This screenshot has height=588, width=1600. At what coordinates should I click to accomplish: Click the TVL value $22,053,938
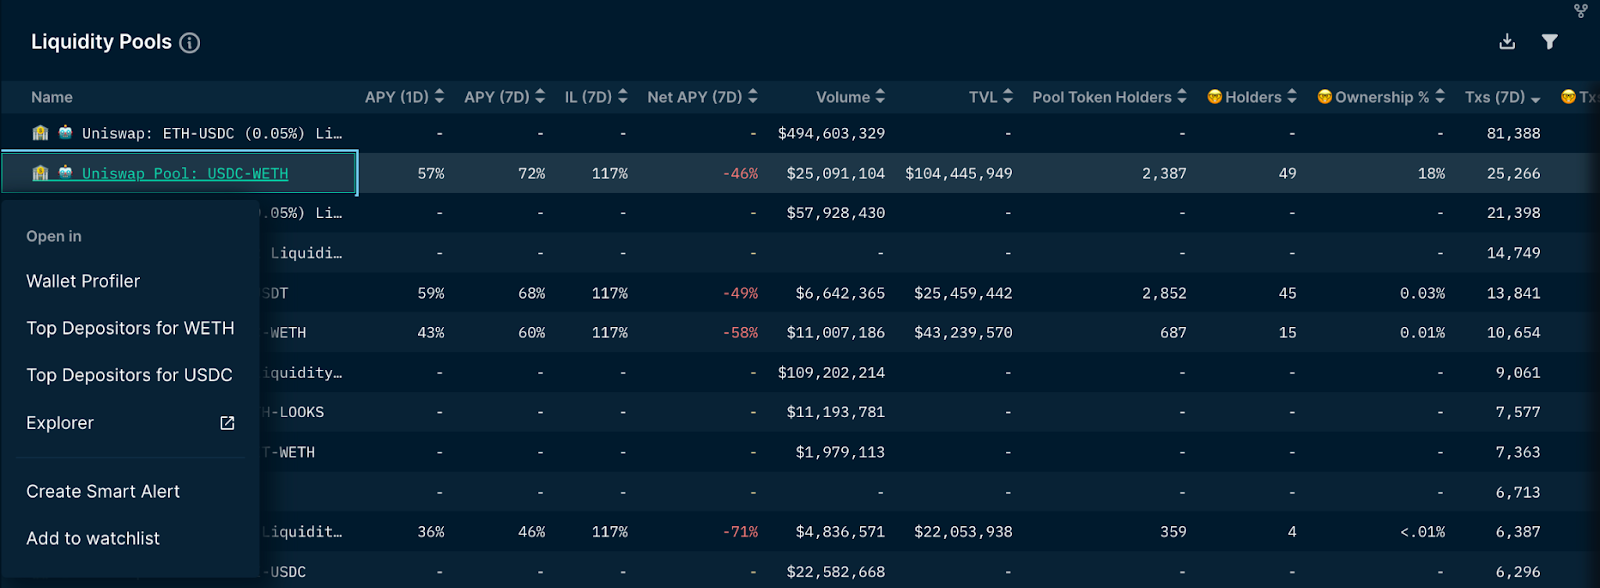tap(963, 532)
